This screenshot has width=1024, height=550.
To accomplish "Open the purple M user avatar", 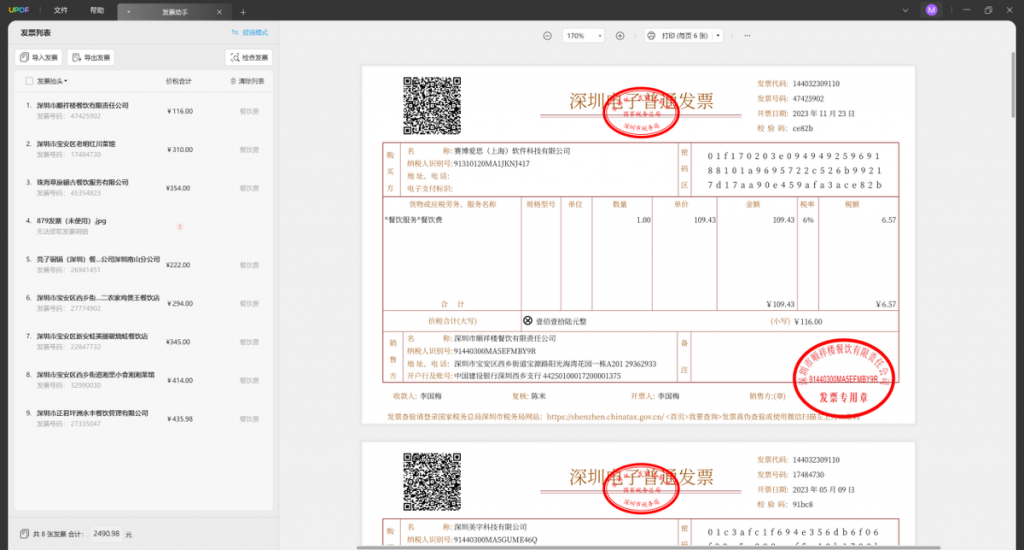I will click(x=931, y=10).
